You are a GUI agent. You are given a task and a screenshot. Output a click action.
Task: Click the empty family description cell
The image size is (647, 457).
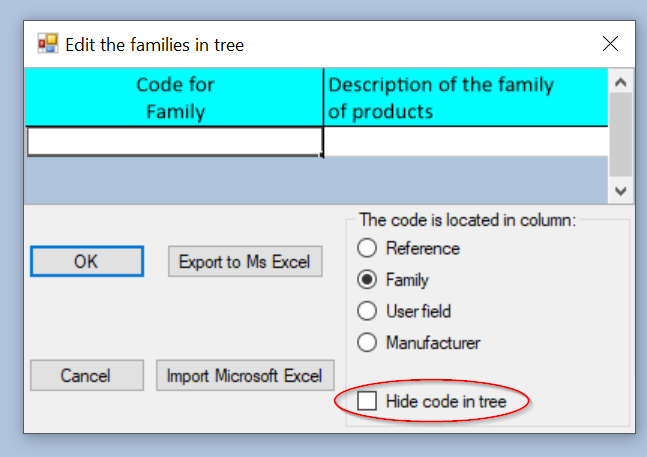point(465,142)
